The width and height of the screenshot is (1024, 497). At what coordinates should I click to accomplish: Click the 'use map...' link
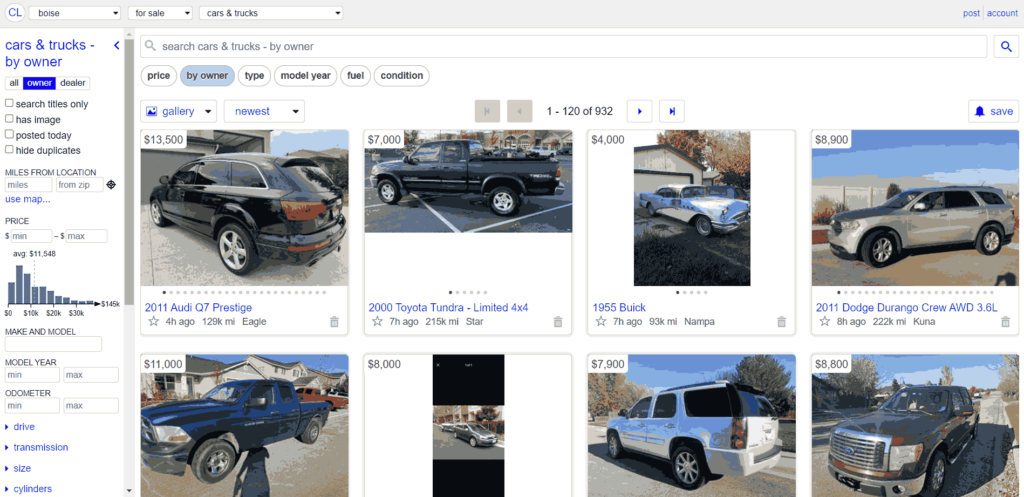click(27, 199)
